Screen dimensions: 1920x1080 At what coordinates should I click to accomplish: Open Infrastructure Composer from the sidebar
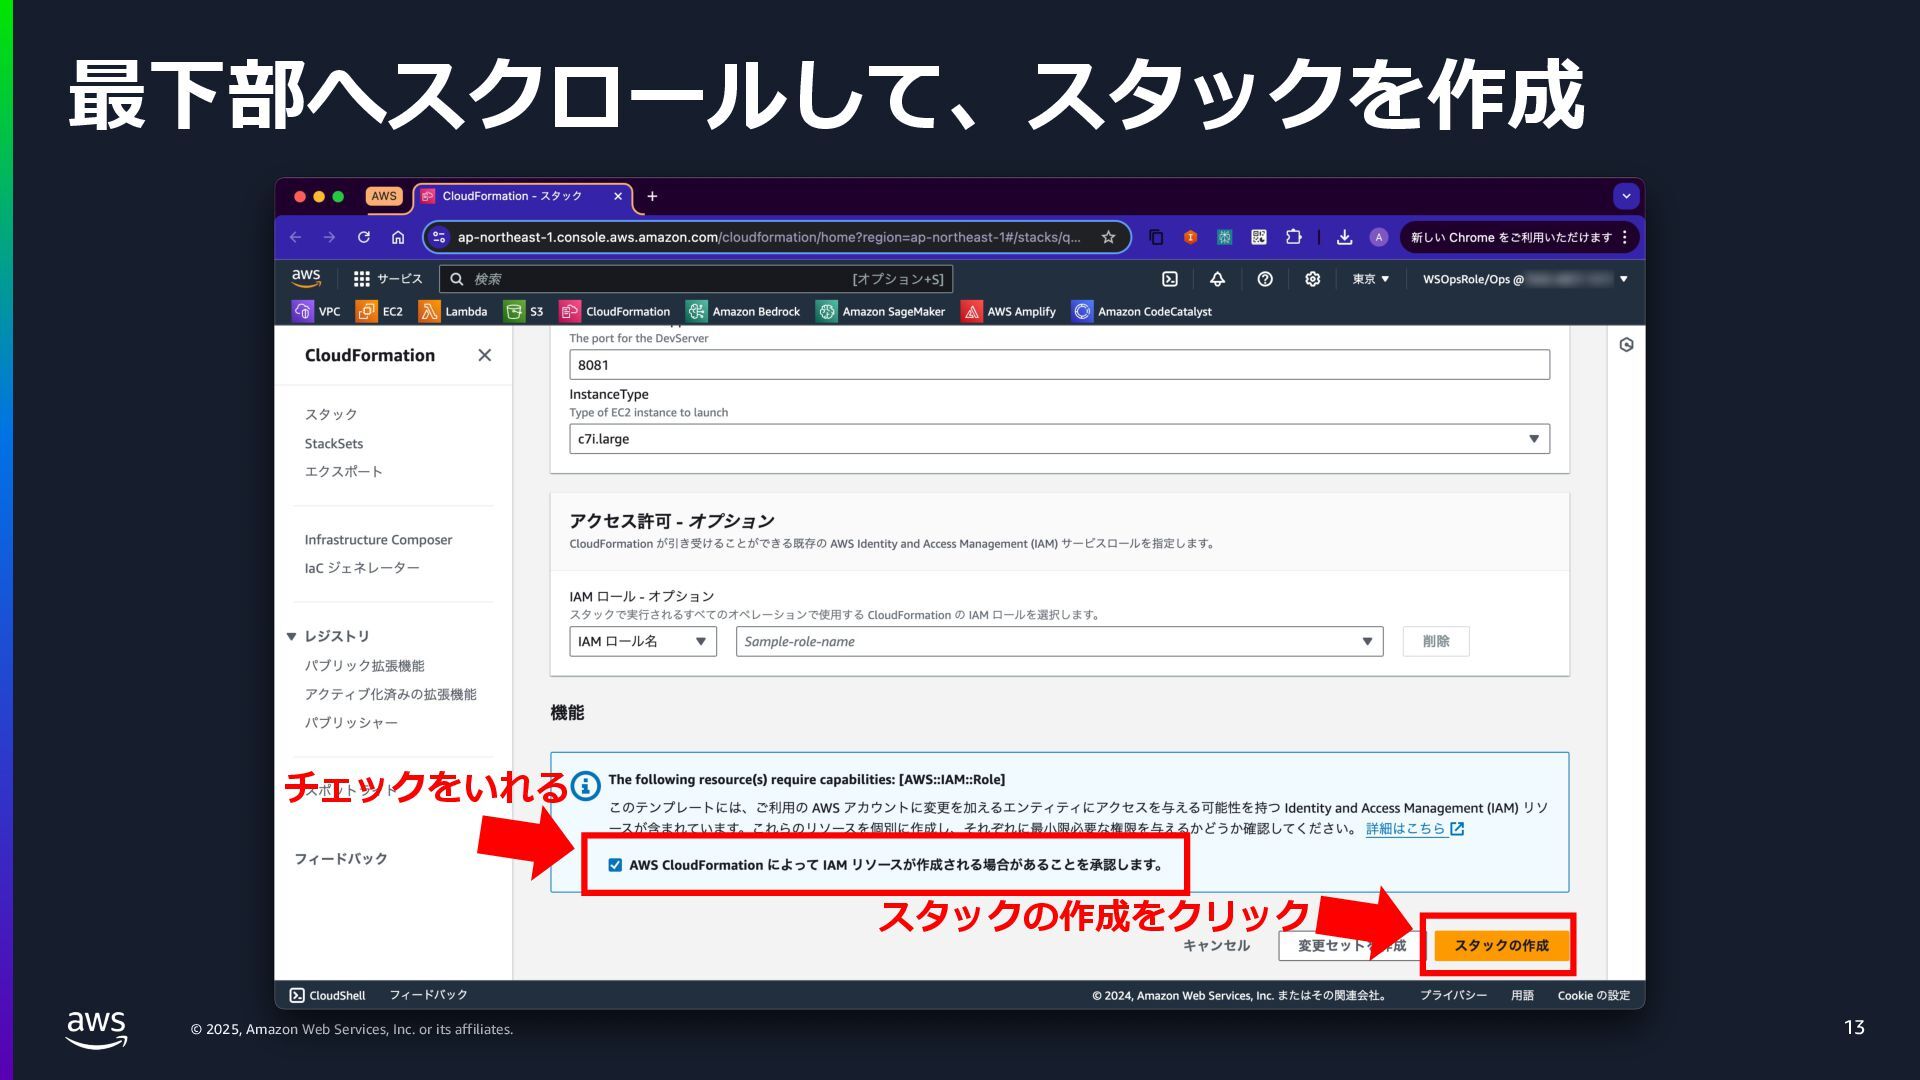(378, 539)
